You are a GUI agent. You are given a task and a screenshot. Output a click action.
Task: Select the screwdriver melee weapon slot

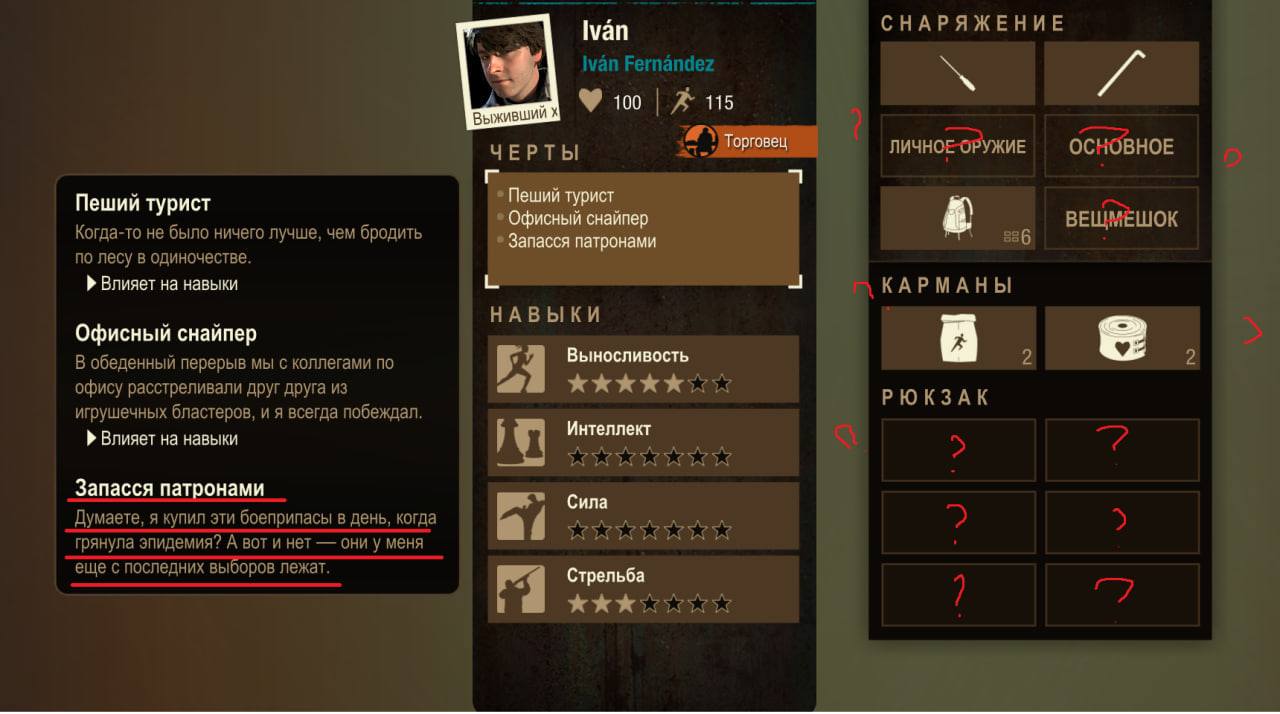tap(958, 73)
